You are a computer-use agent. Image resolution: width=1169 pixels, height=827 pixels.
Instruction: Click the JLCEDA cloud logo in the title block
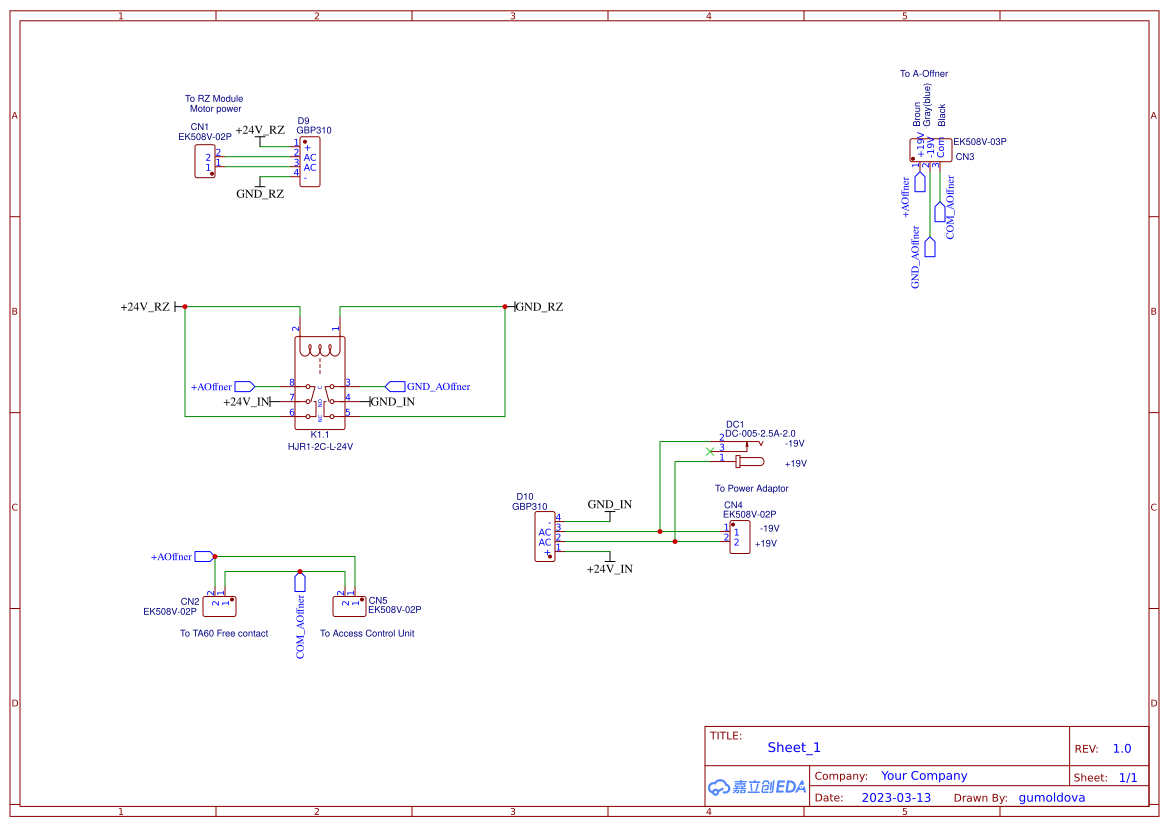(755, 787)
